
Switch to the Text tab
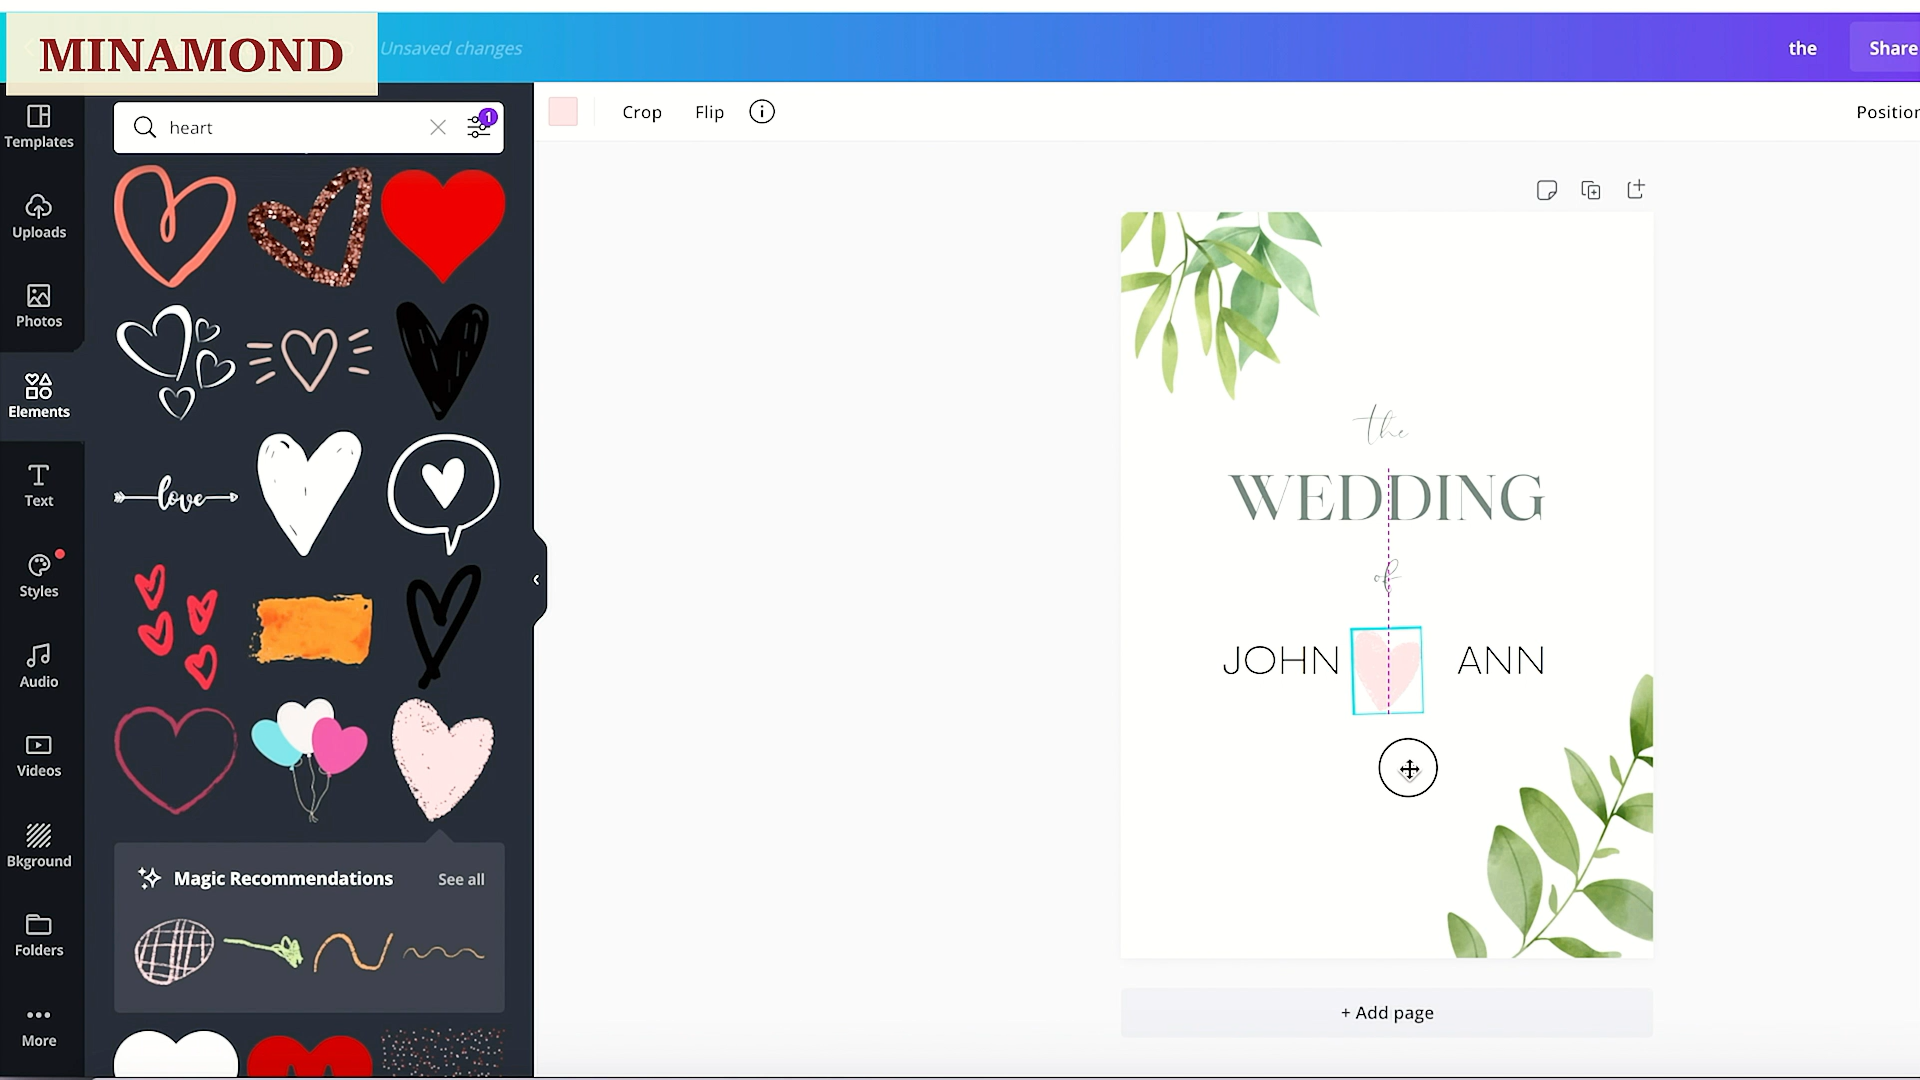(39, 486)
